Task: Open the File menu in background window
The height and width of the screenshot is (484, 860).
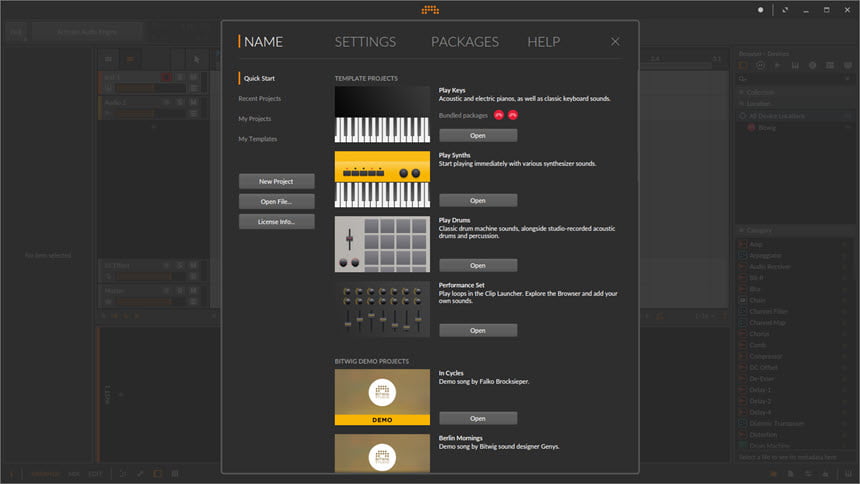Action: (16, 32)
